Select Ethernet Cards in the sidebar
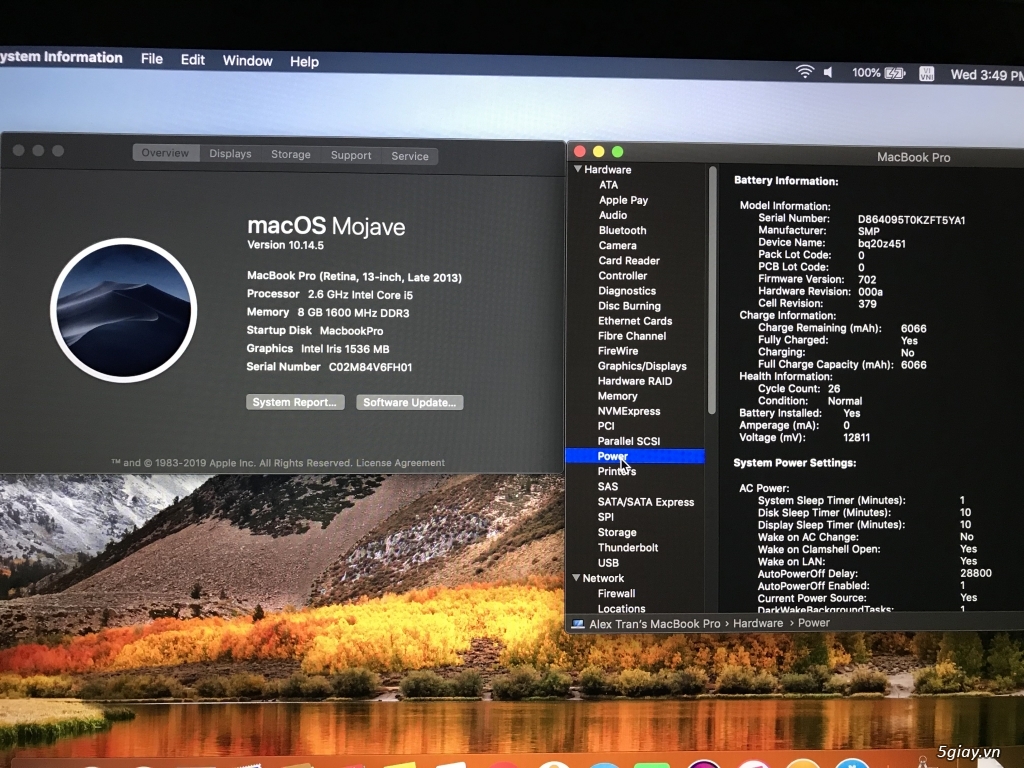Screen dimensions: 1024x768 click(x=635, y=321)
